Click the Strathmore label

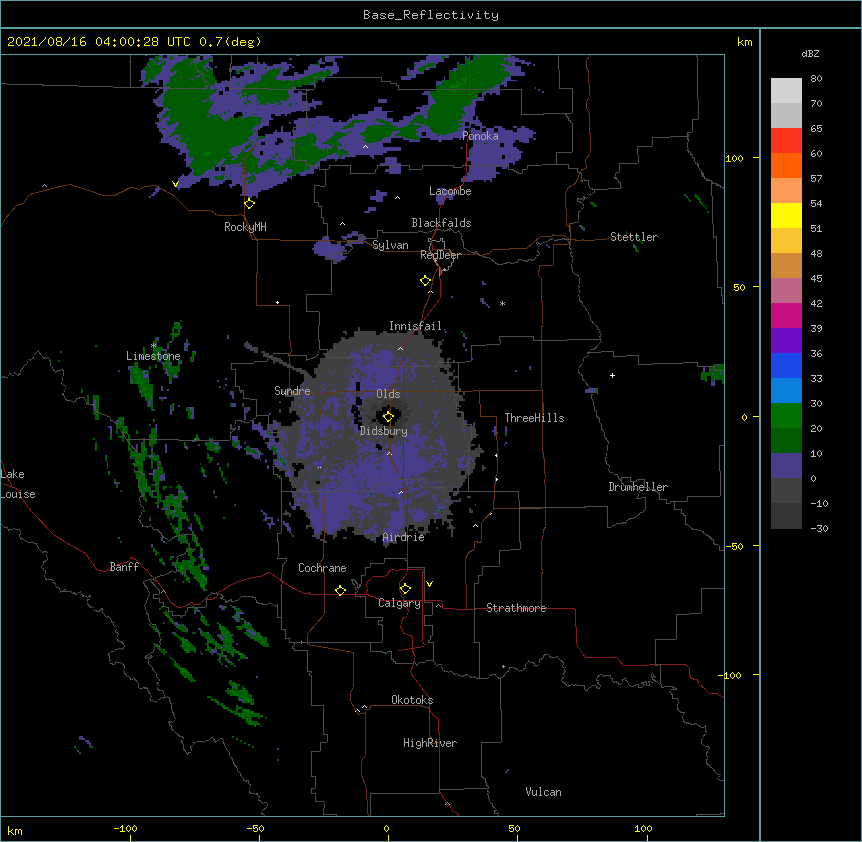[x=516, y=608]
